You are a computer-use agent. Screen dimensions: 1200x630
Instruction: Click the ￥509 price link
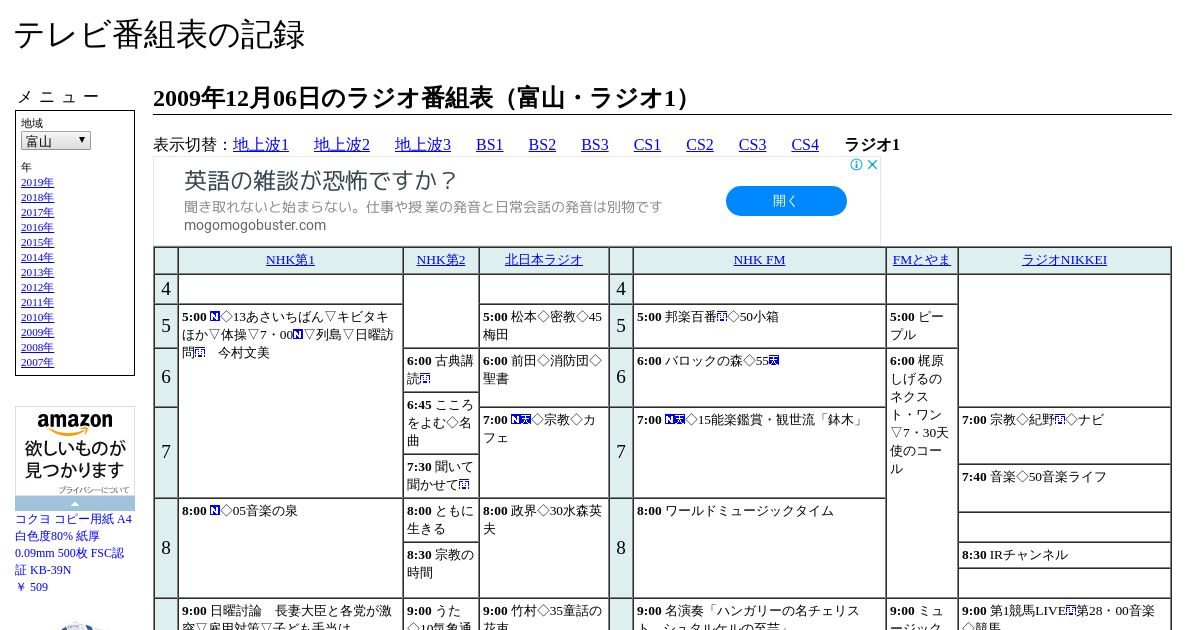point(31,588)
